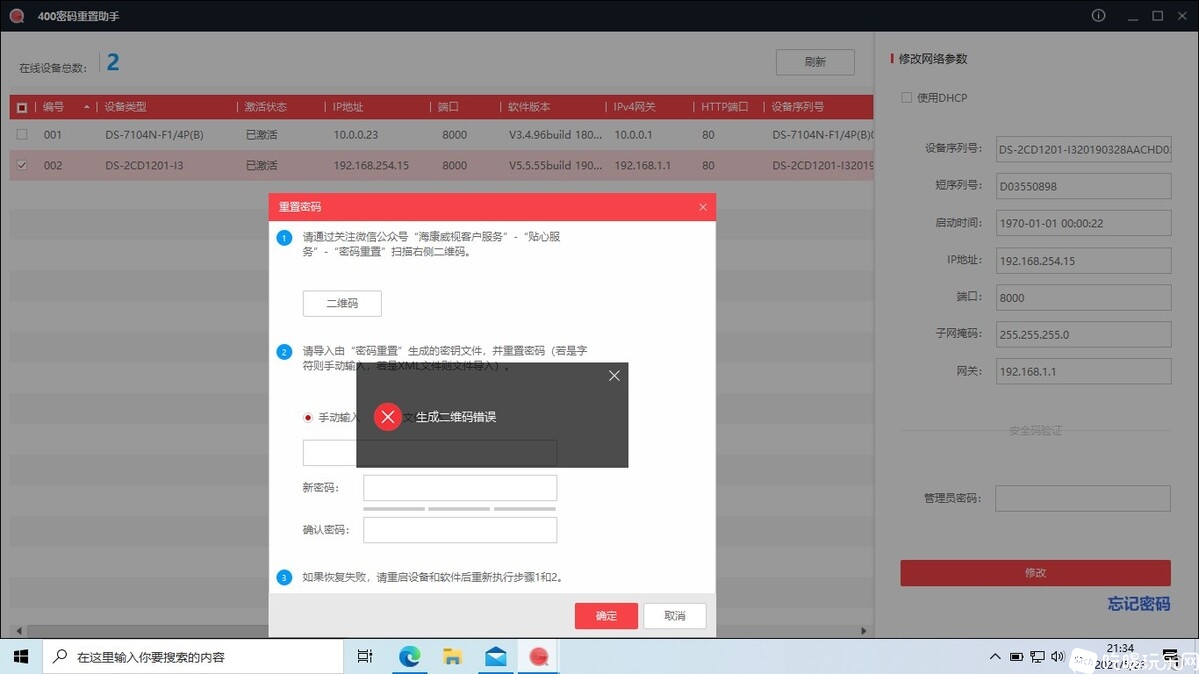Open the 忘记密码 link
The image size is (1199, 674).
pyautogui.click(x=1139, y=604)
